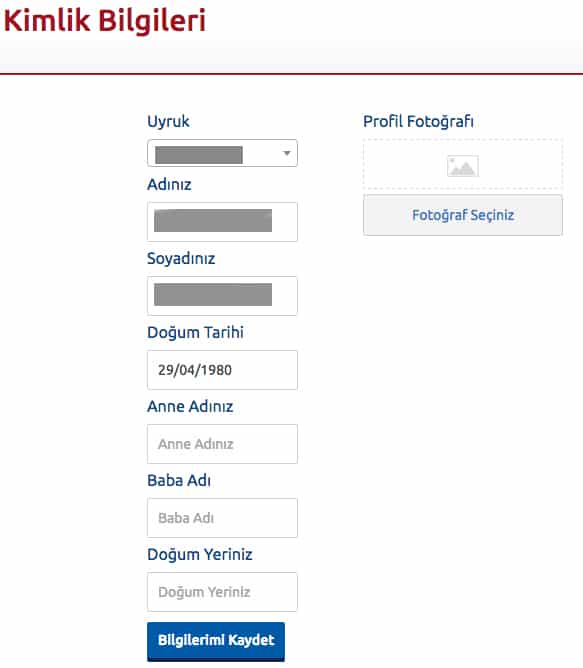
Task: Click the Doğum Tarihi label
Action: click(x=195, y=332)
